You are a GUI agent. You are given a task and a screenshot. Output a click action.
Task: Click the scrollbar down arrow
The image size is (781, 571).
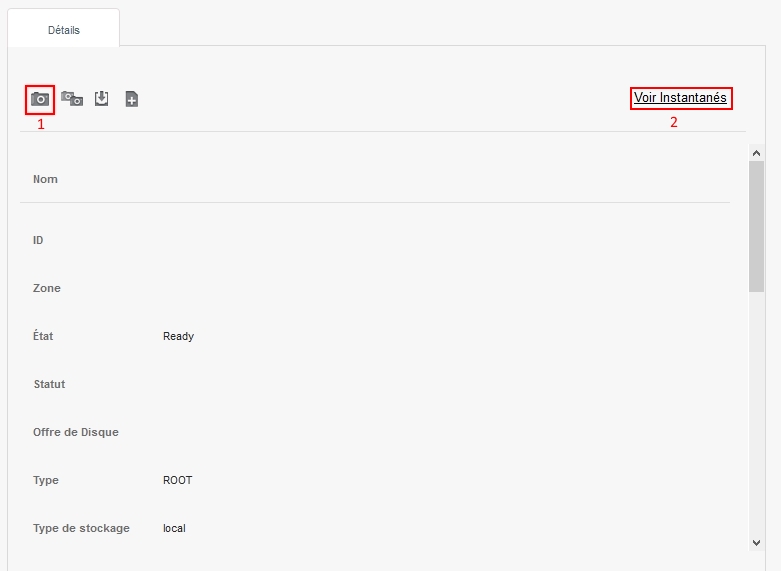[756, 541]
